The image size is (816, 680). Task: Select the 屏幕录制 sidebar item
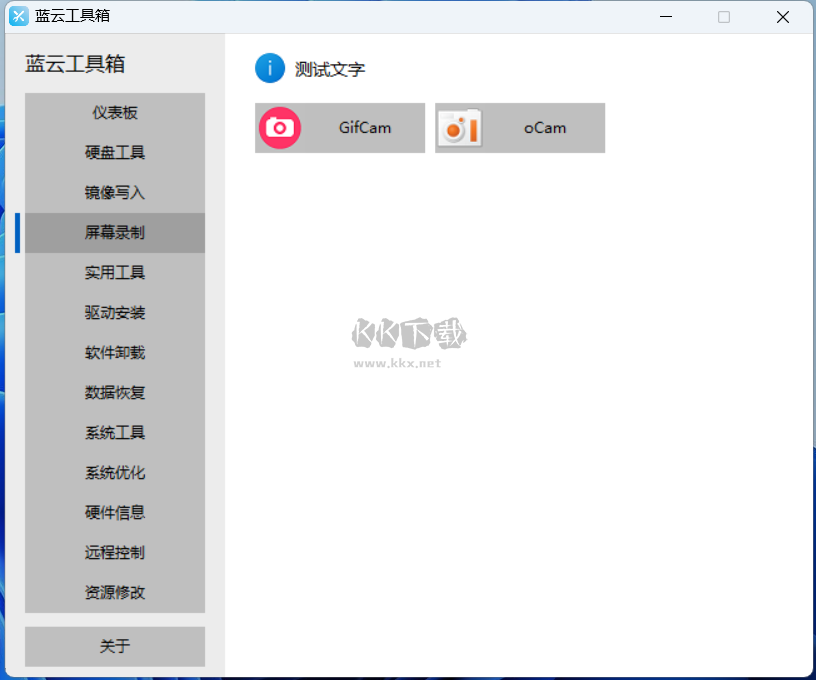point(115,233)
